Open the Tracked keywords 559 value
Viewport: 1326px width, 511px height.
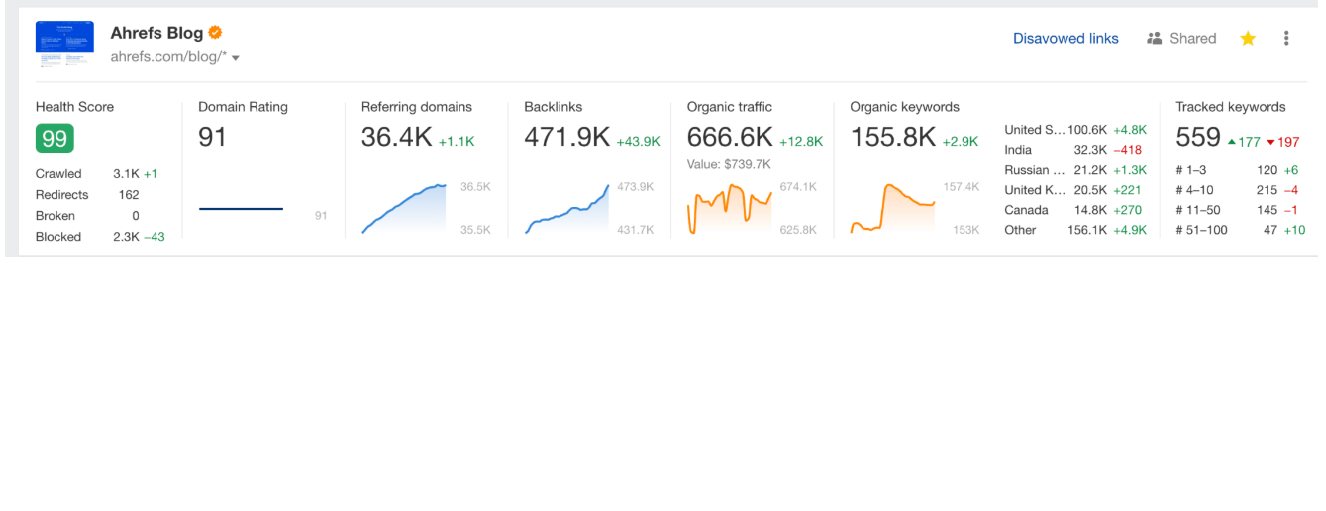[x=1197, y=138]
